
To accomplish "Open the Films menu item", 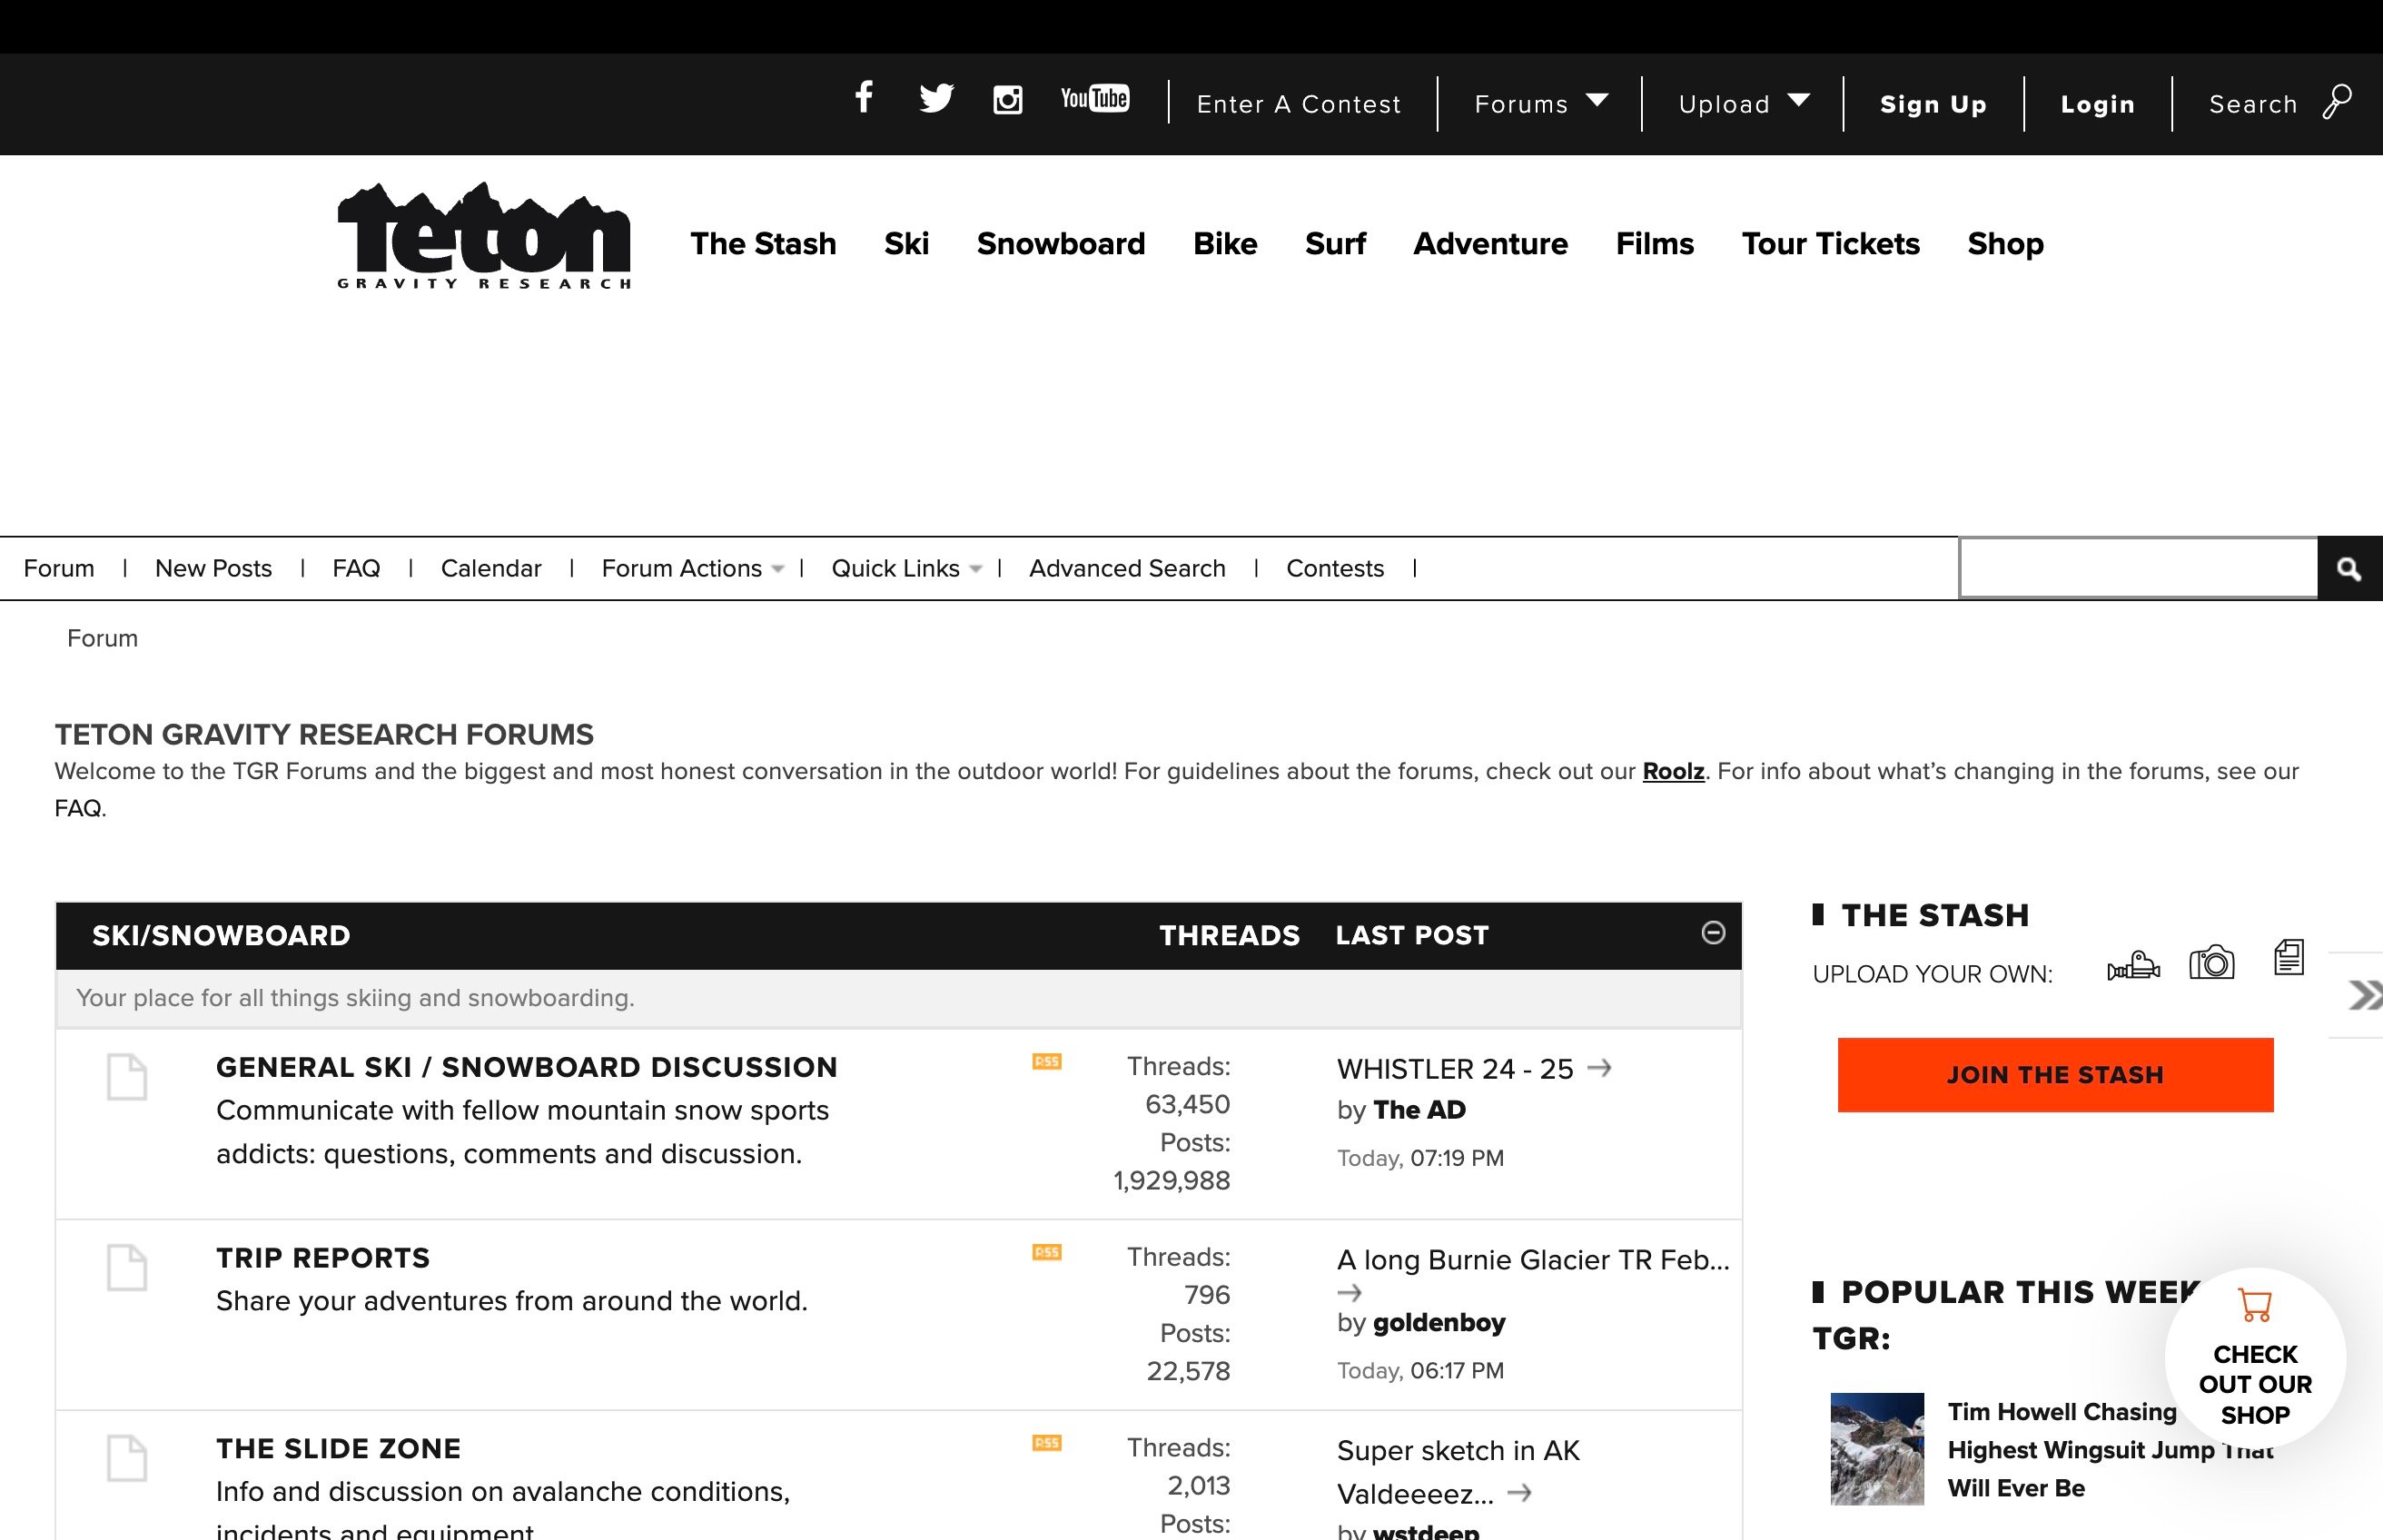I will [1655, 243].
